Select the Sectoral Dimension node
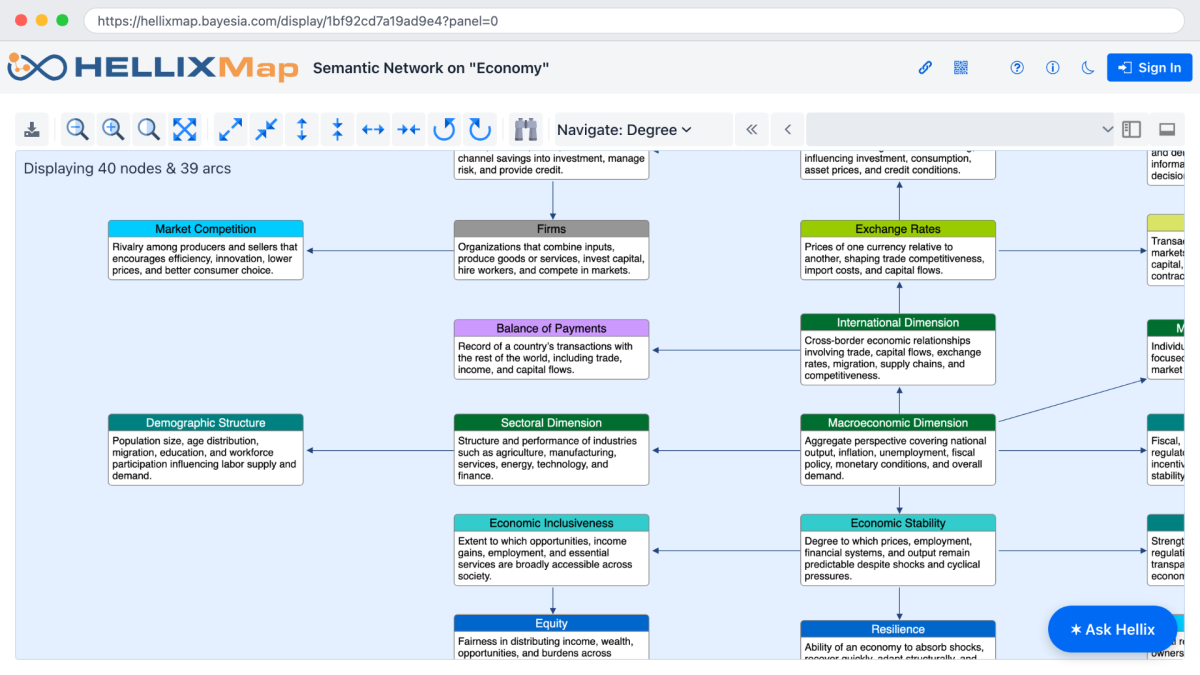Image resolution: width=1200 pixels, height=675 pixels. [551, 450]
